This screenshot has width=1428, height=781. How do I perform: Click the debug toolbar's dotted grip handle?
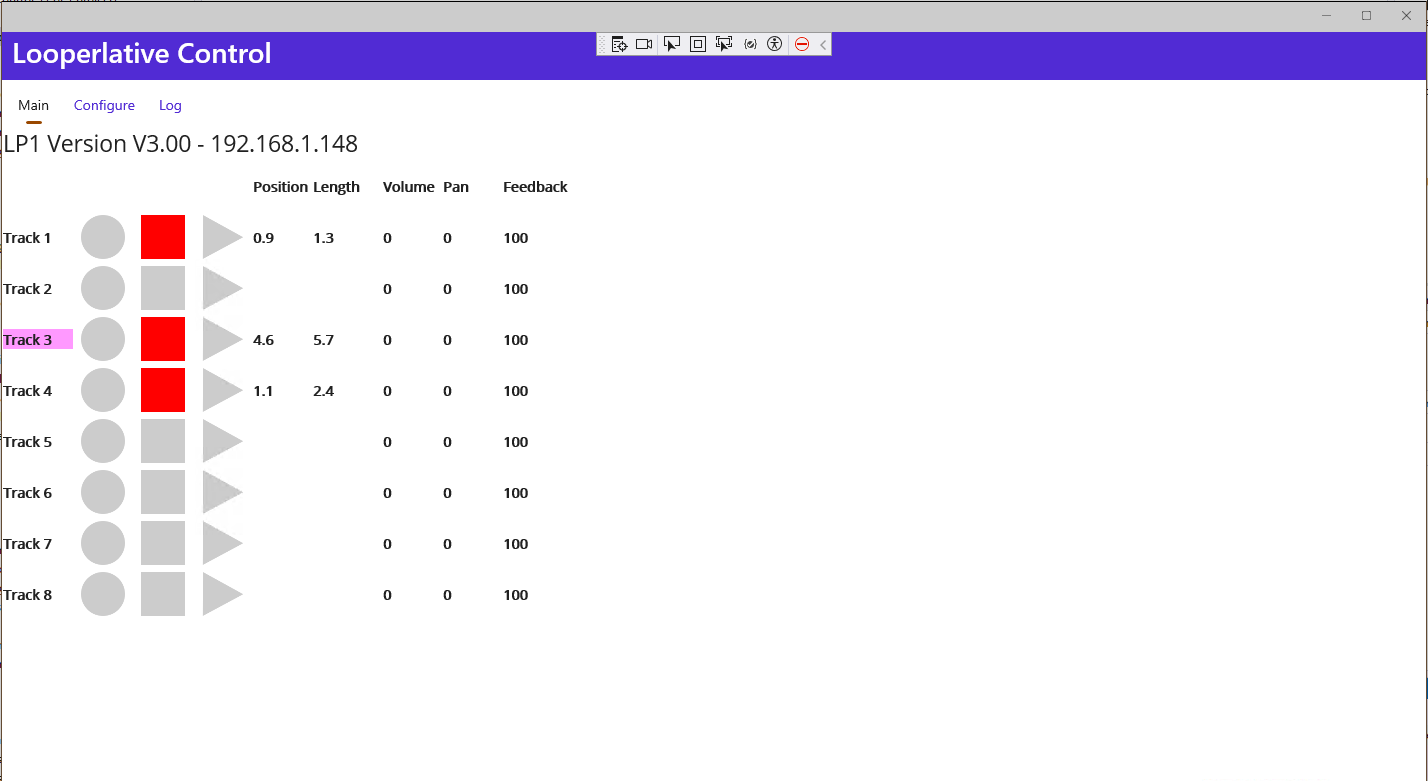[602, 44]
